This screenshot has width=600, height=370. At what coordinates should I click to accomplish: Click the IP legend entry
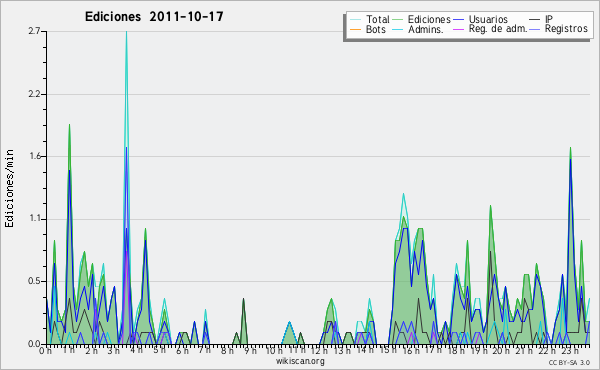(549, 19)
